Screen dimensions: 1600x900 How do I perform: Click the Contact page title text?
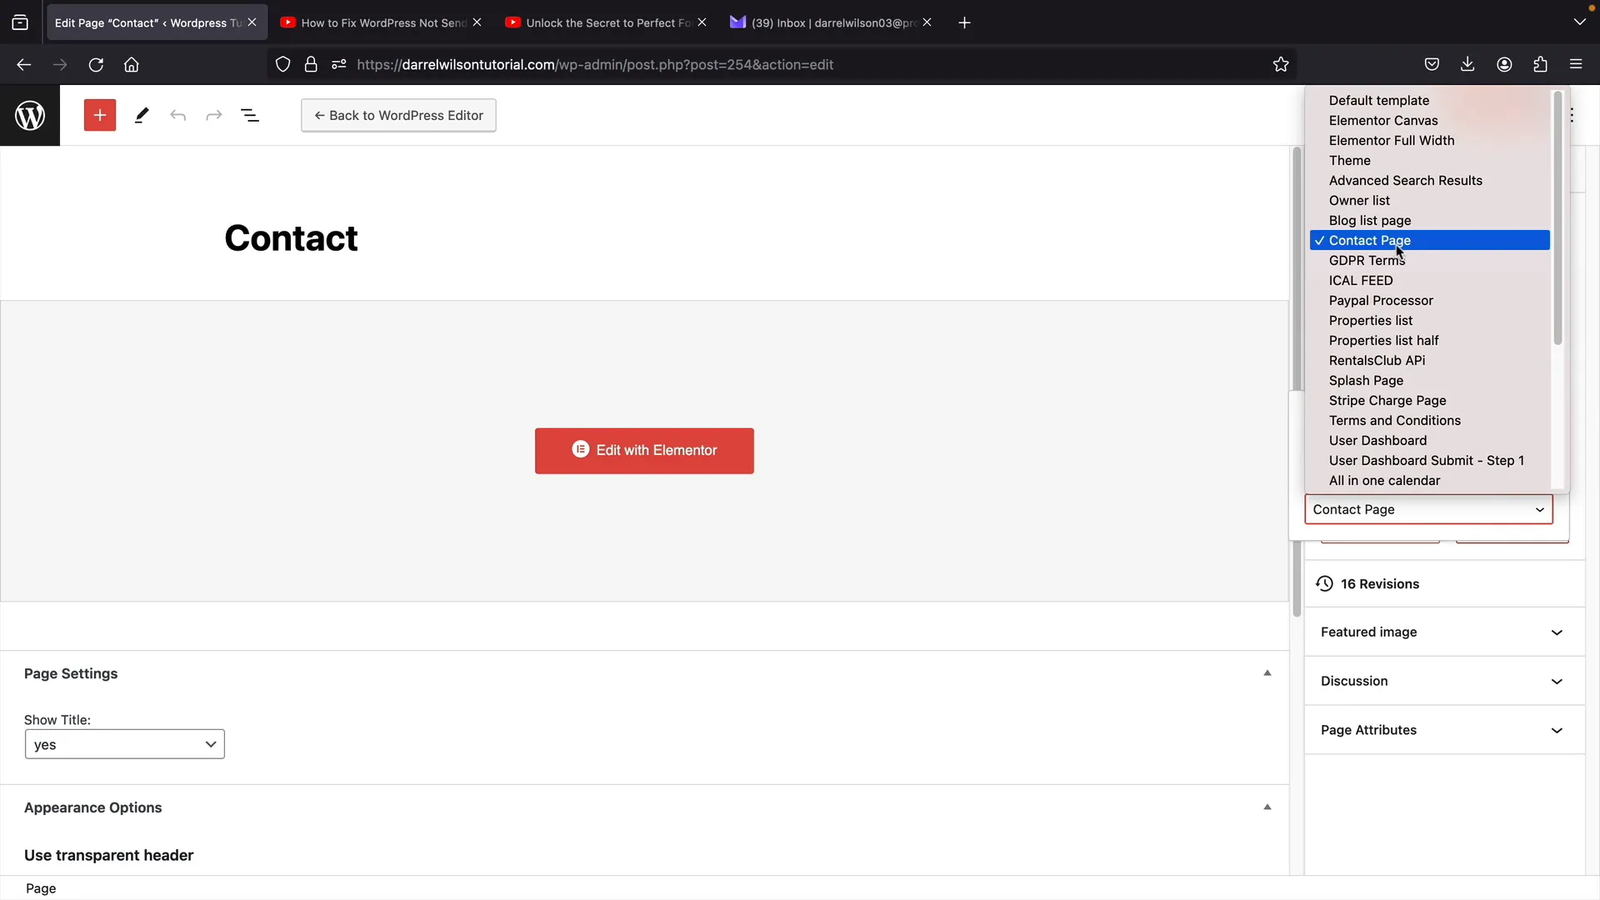pyautogui.click(x=291, y=238)
